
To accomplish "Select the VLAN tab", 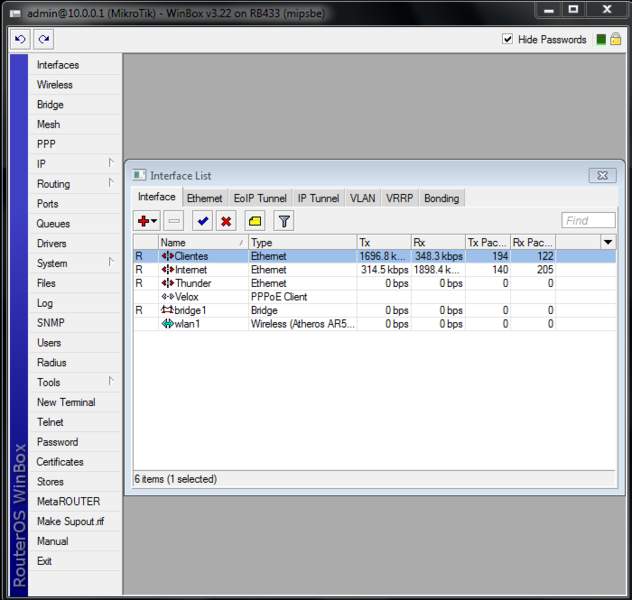I will tap(362, 198).
